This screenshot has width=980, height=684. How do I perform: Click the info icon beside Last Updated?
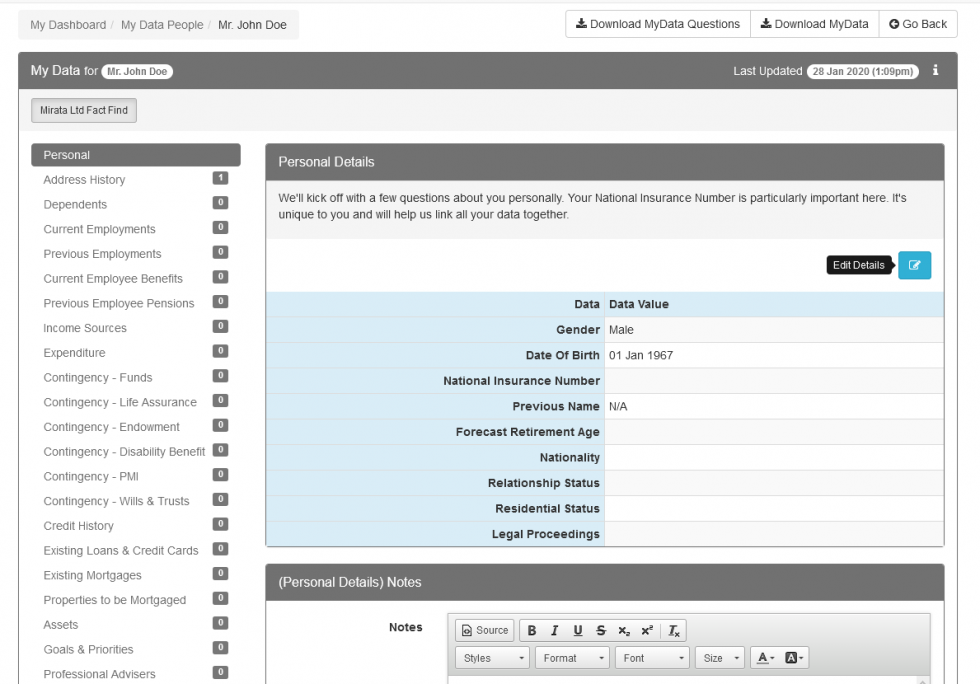coord(935,71)
